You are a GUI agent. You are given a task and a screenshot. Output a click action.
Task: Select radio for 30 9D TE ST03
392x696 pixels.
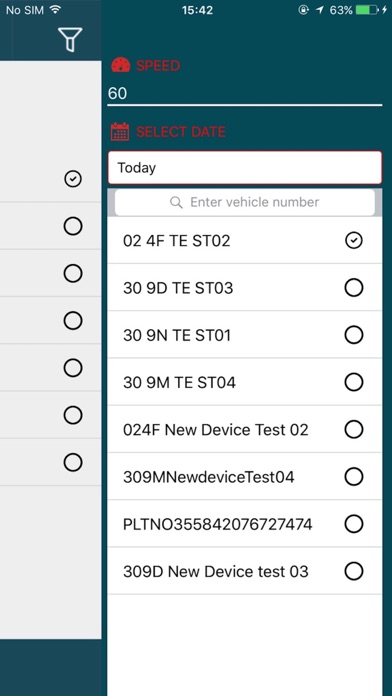click(x=353, y=288)
